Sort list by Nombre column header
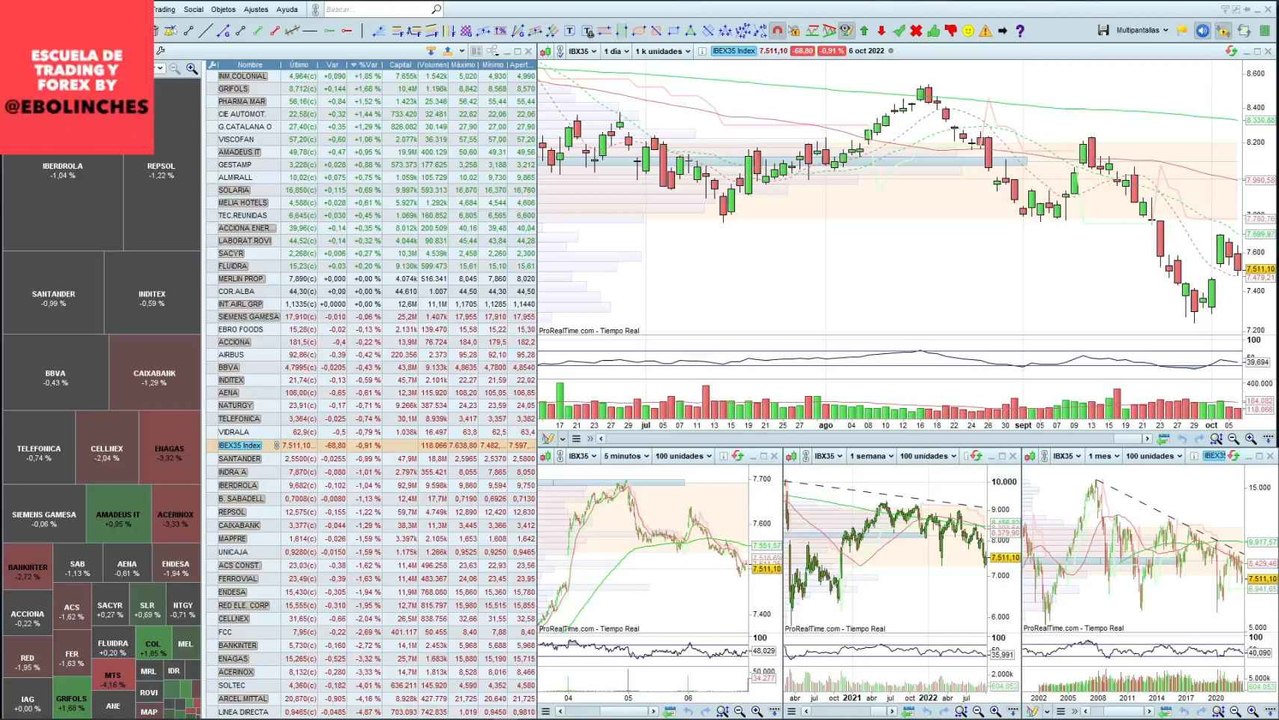 tap(250, 65)
